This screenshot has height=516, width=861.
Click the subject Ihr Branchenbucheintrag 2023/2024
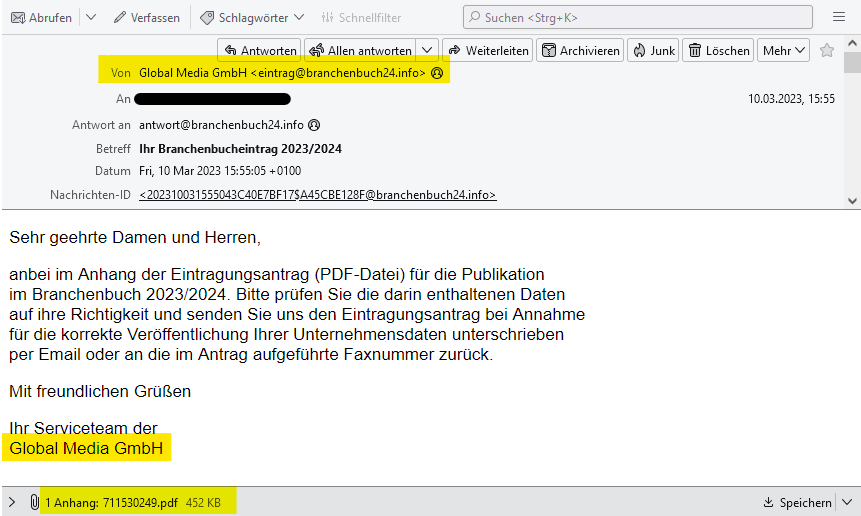click(x=241, y=149)
